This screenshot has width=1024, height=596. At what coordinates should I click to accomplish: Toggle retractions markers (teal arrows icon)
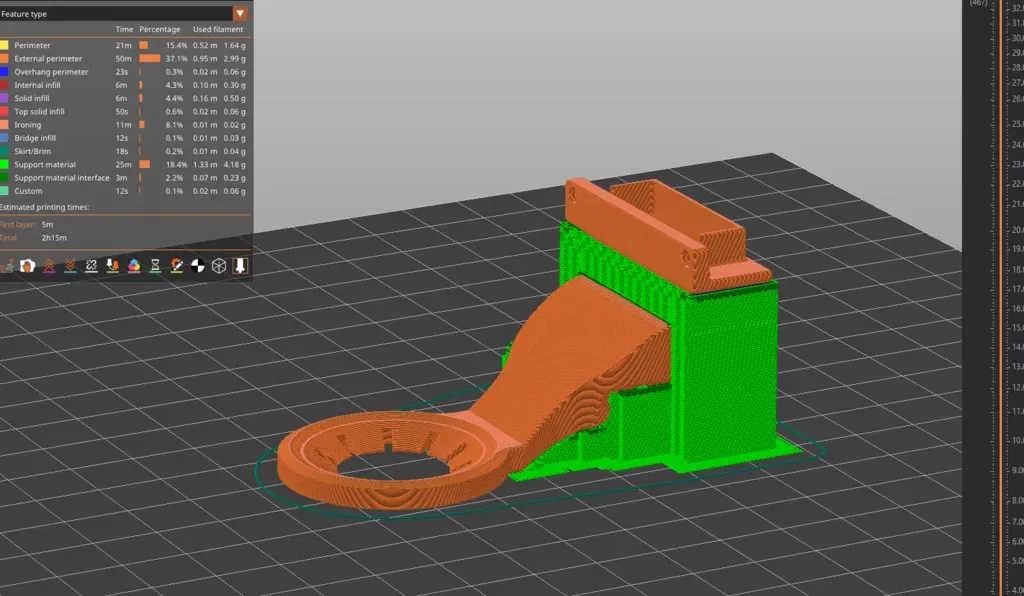click(x=68, y=266)
